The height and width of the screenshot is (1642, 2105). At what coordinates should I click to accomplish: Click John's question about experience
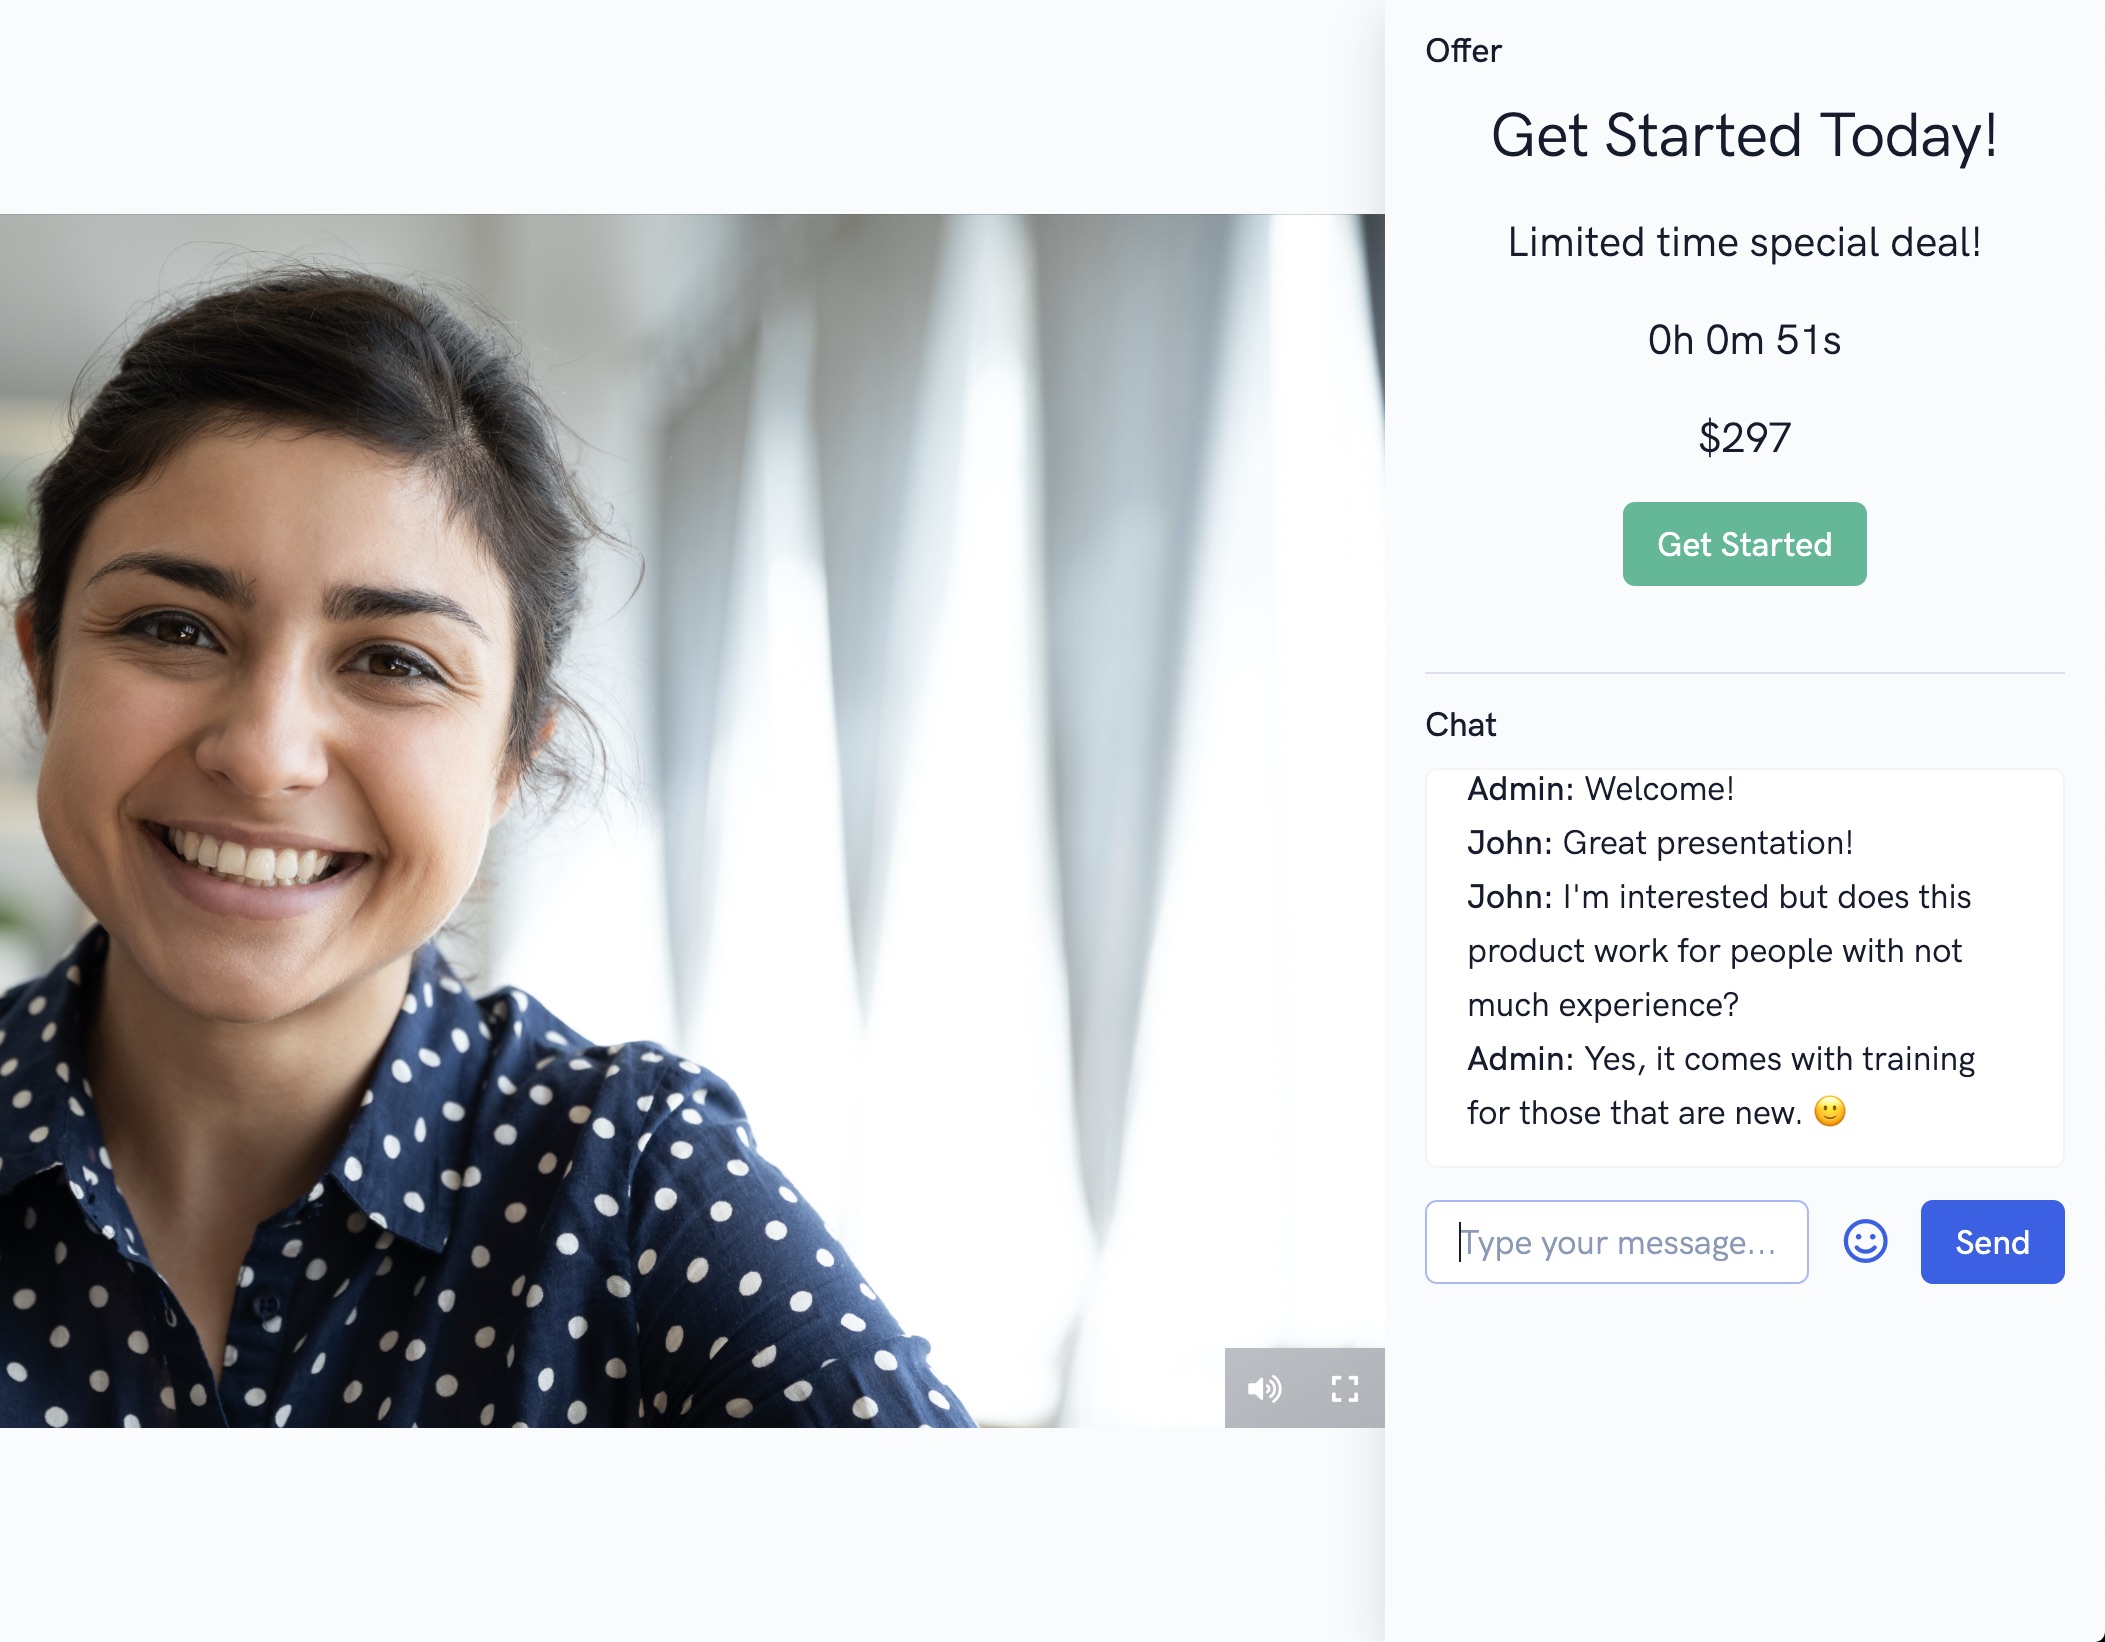click(x=1715, y=950)
